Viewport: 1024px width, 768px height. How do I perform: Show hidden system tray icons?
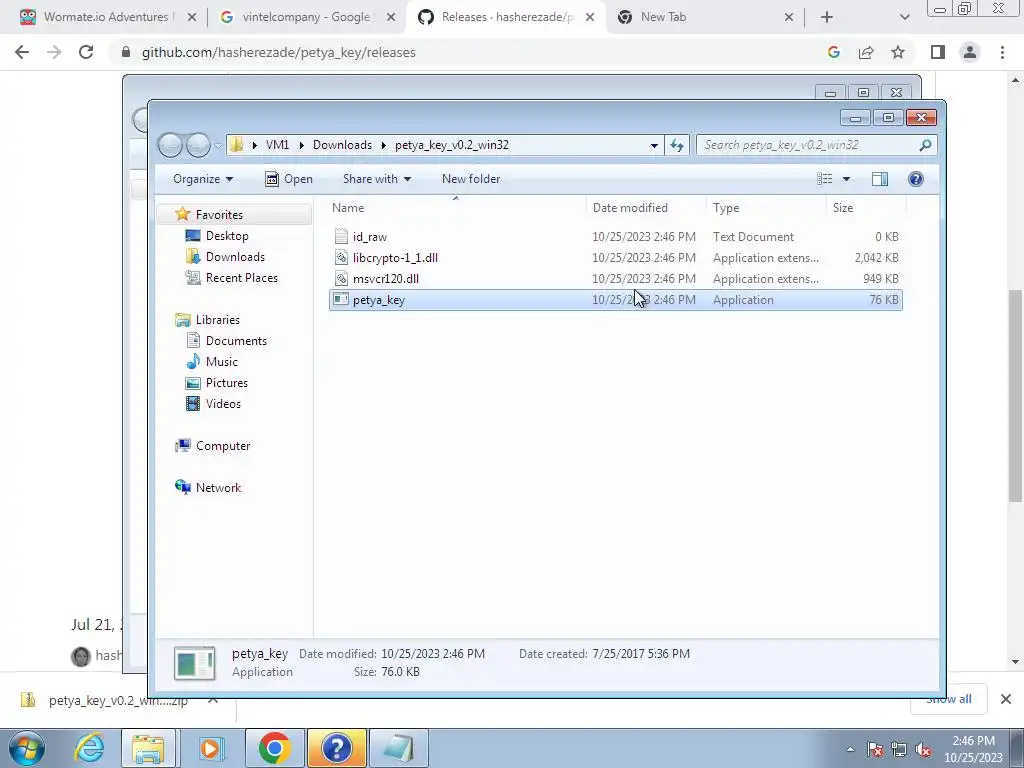pos(850,749)
